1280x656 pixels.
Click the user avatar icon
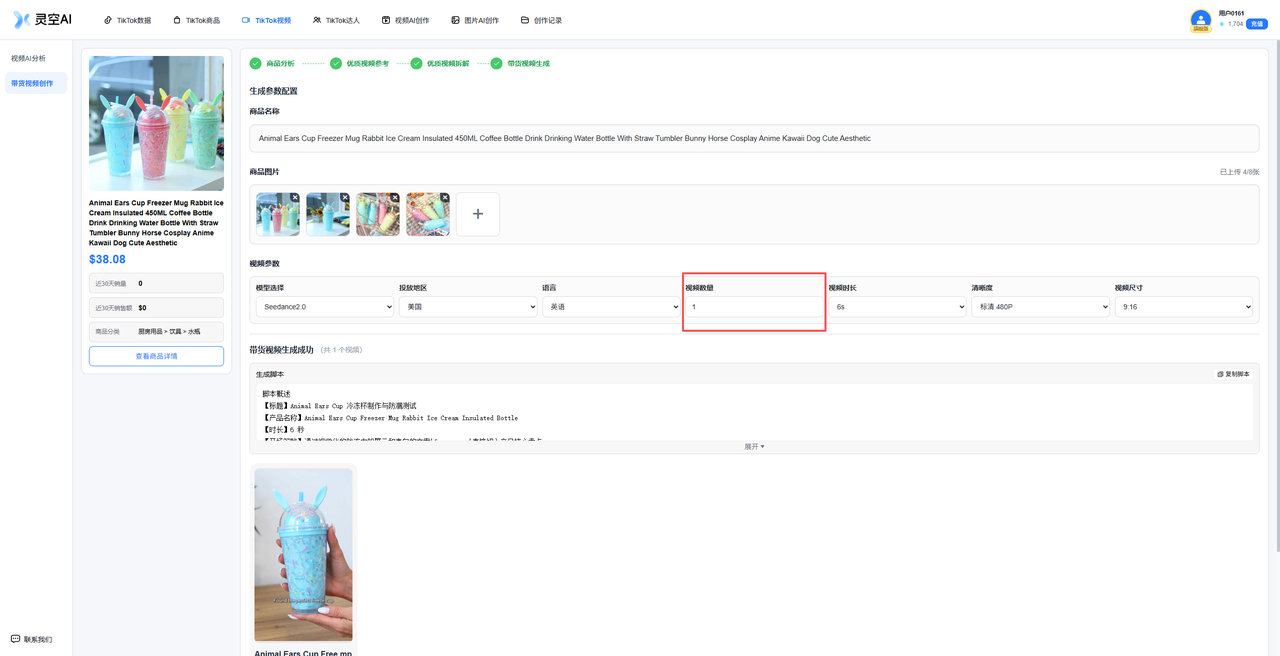click(x=1200, y=19)
